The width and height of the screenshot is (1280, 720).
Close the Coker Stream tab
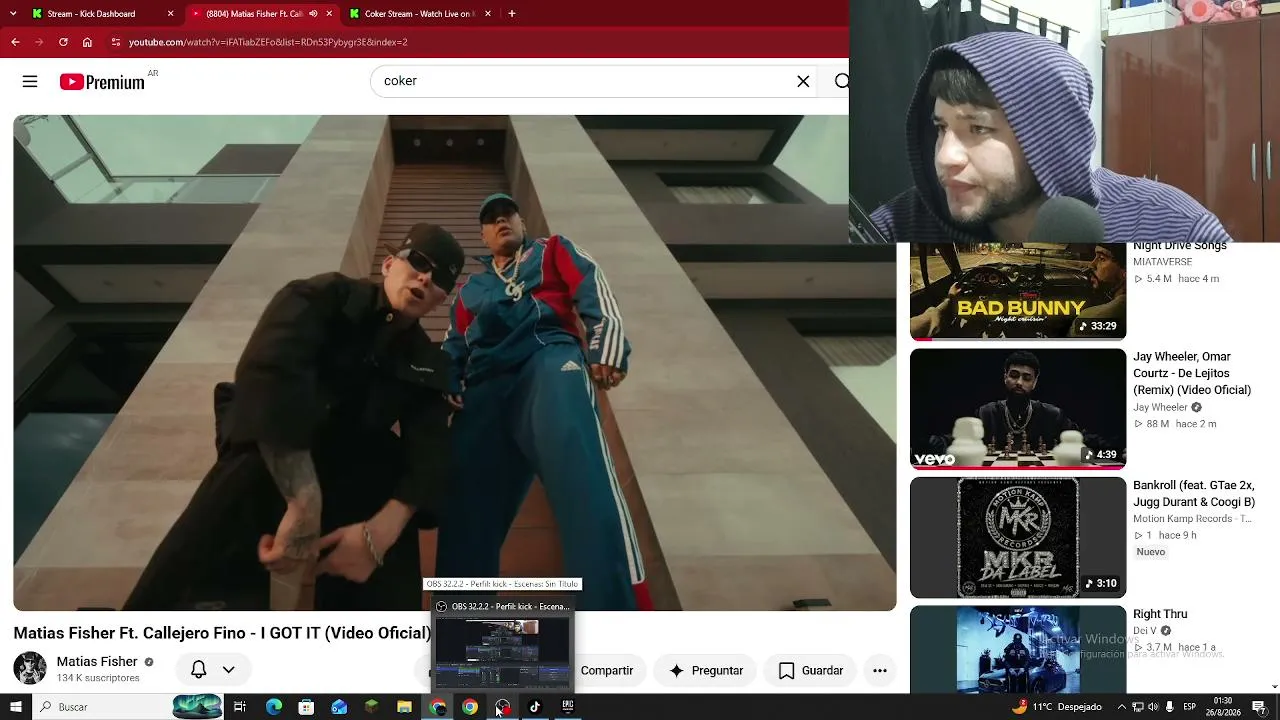[488, 14]
